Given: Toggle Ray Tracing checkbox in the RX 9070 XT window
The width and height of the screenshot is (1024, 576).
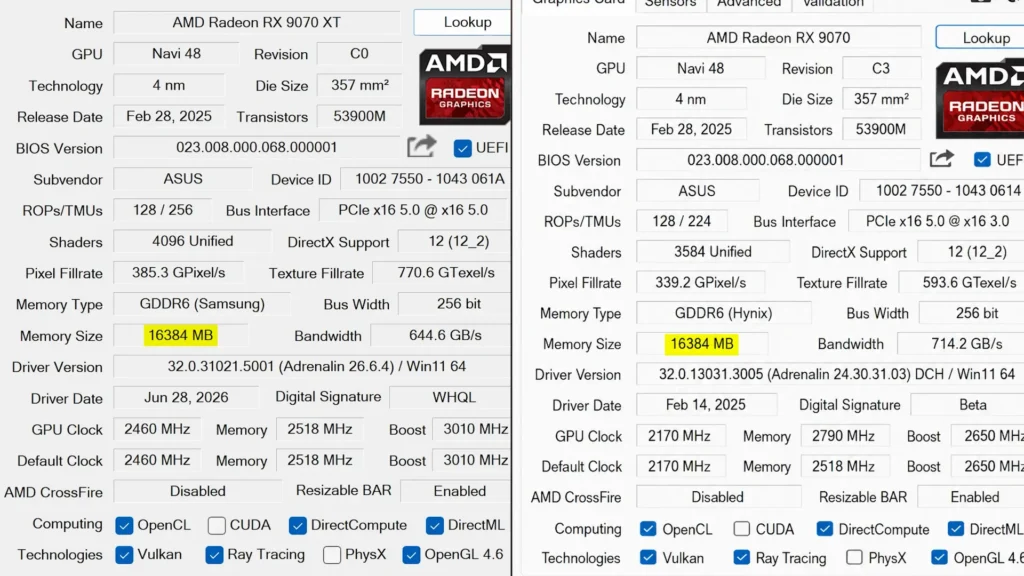Looking at the screenshot, I should coord(214,555).
